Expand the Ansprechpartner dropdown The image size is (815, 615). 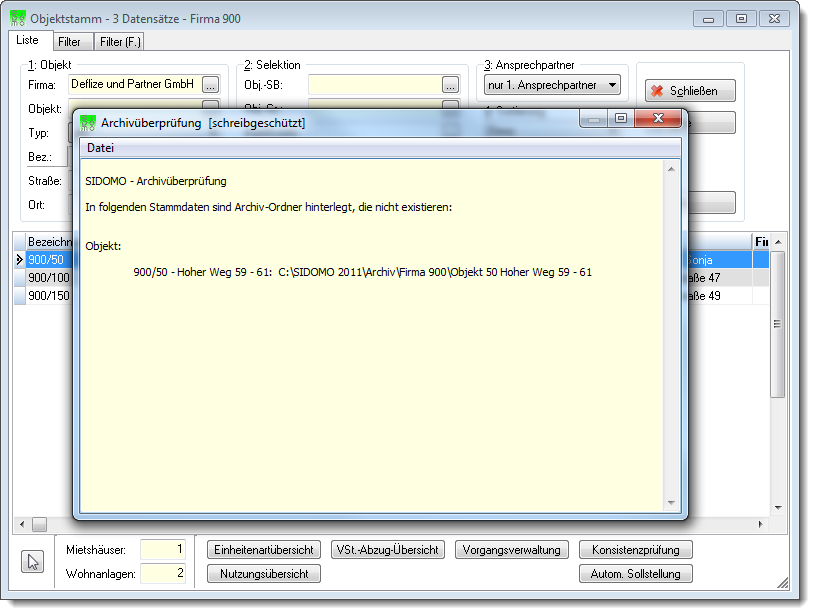(x=612, y=85)
